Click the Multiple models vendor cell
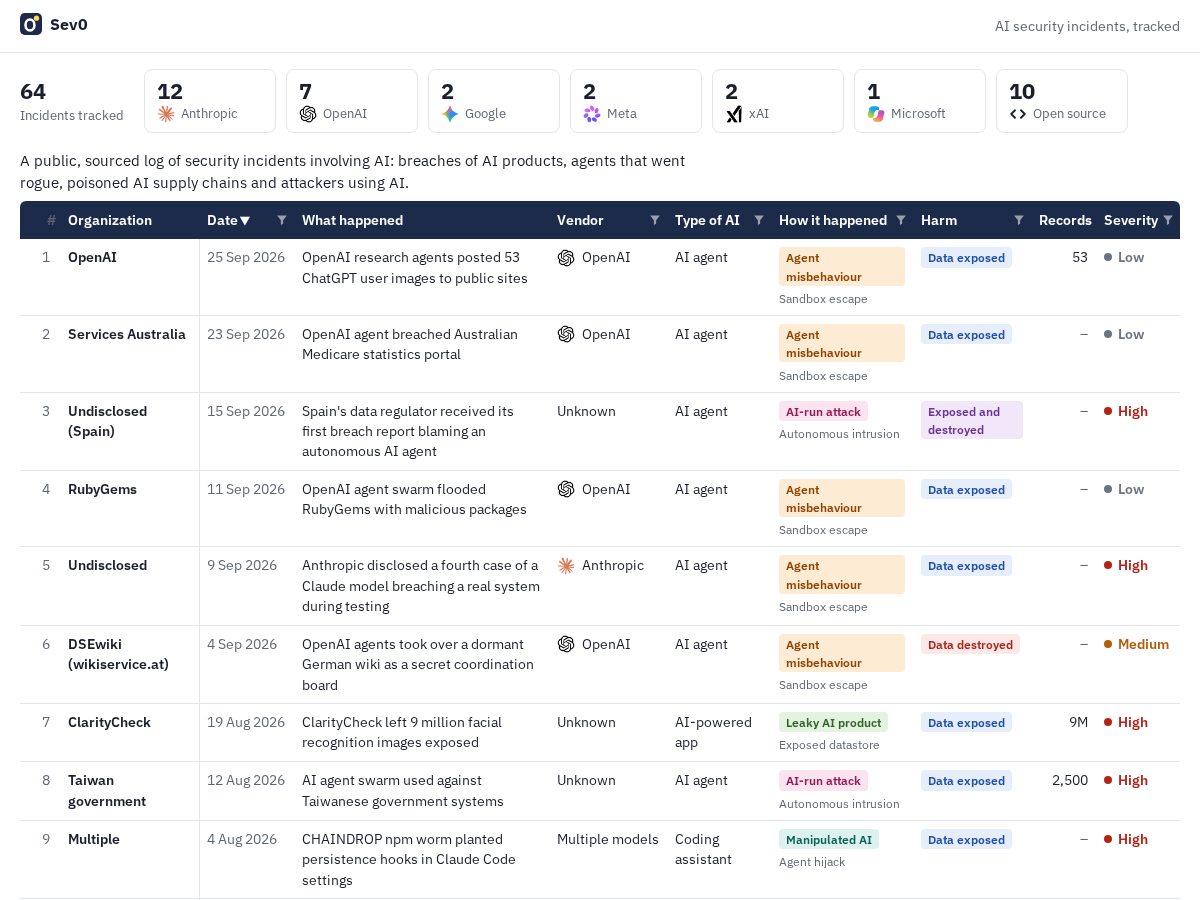This screenshot has height=900, width=1200. tap(608, 839)
